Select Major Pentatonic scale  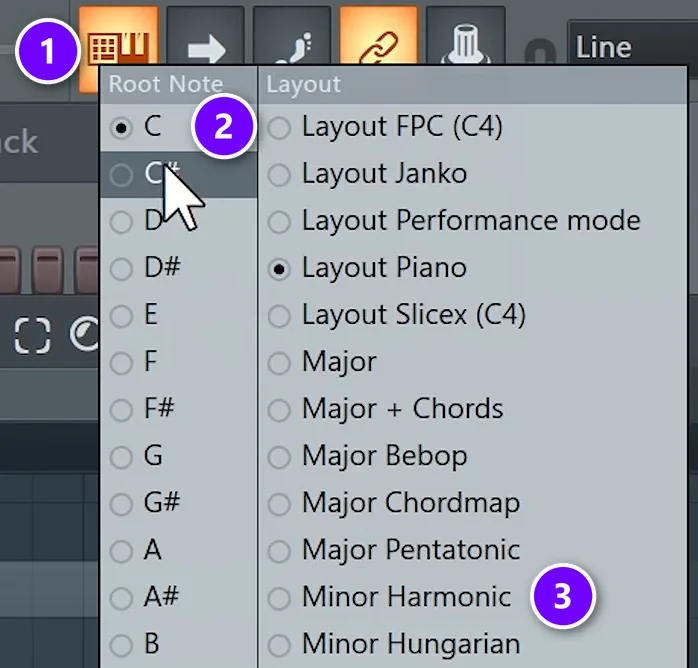tap(473, 550)
